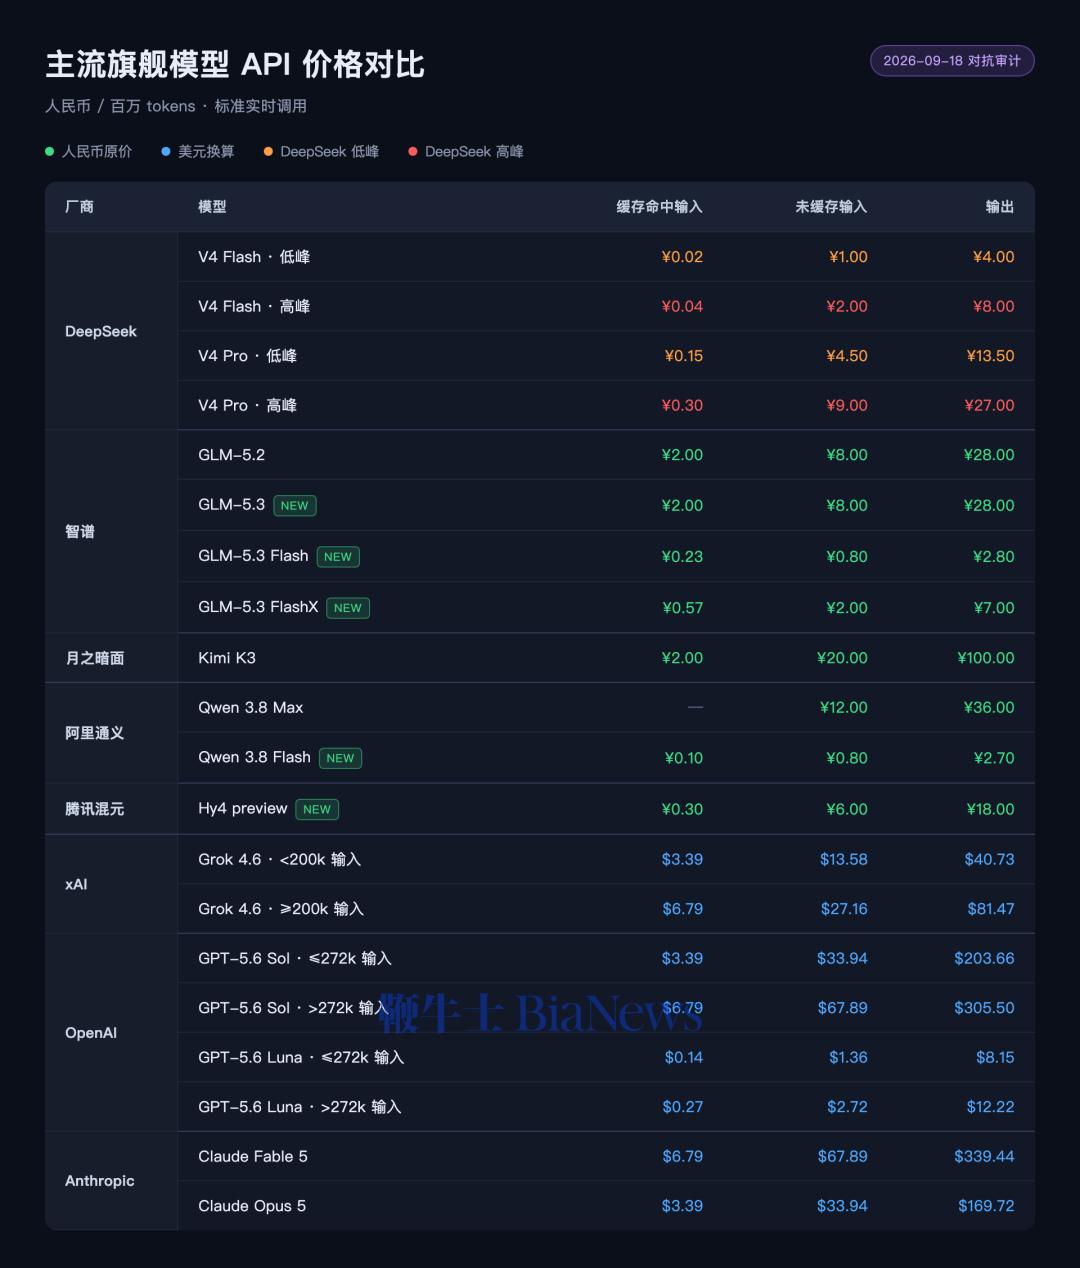Click the red dot beside DeepSeek 高峰

click(x=413, y=152)
